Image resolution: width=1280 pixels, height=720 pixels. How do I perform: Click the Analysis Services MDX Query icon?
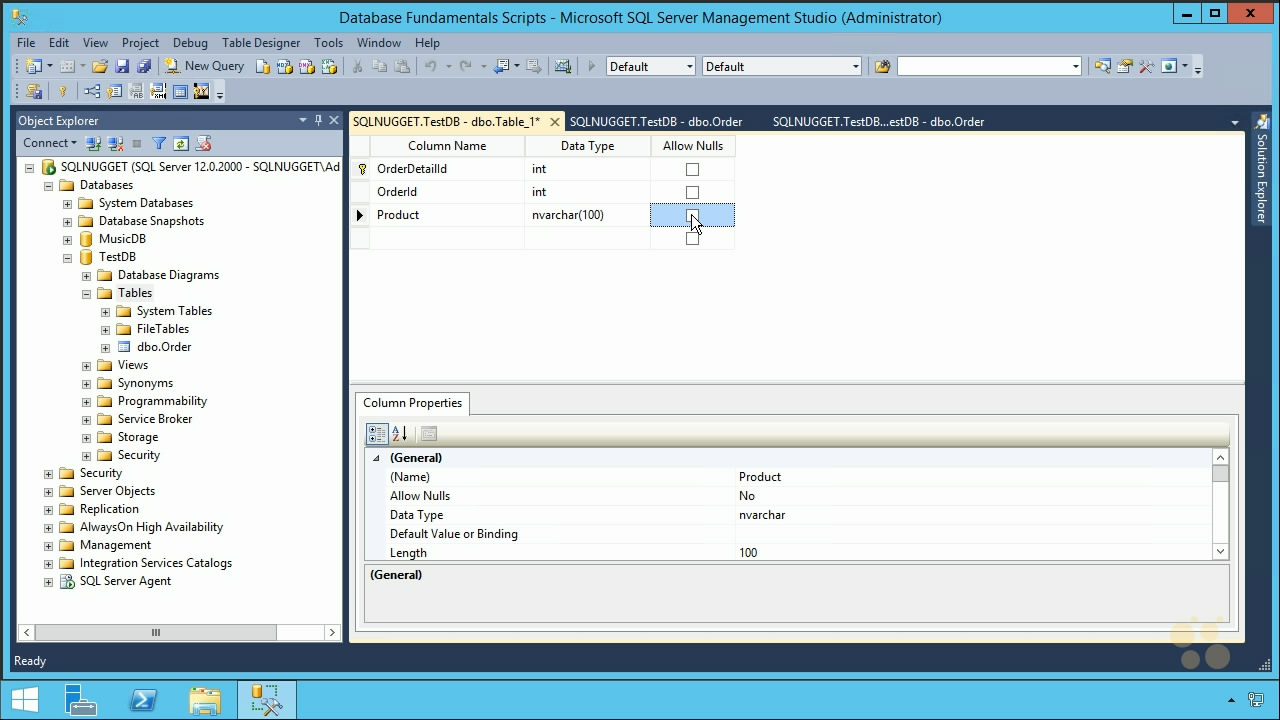coord(285,67)
